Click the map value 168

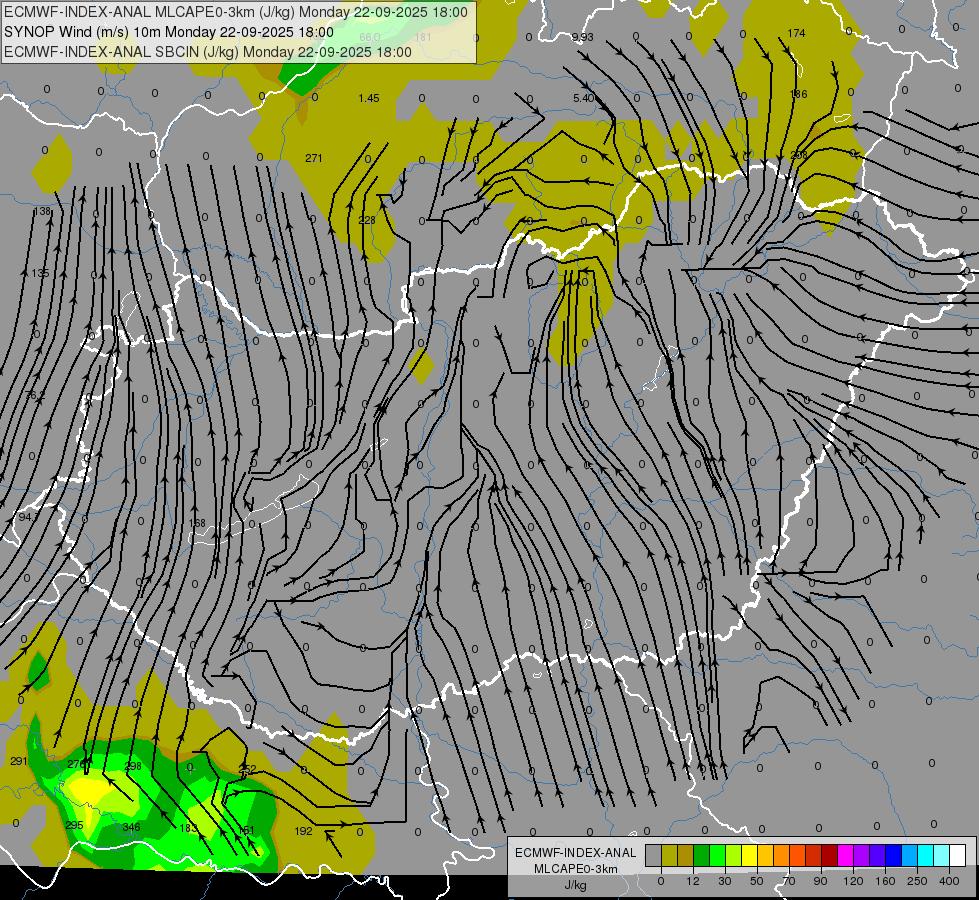(197, 523)
